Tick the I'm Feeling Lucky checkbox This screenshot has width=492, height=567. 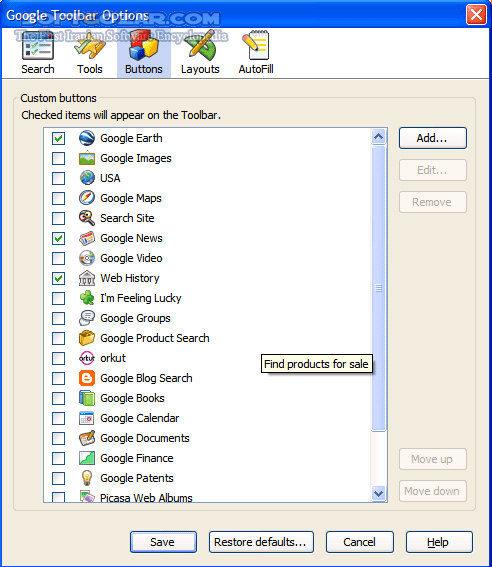[x=59, y=298]
